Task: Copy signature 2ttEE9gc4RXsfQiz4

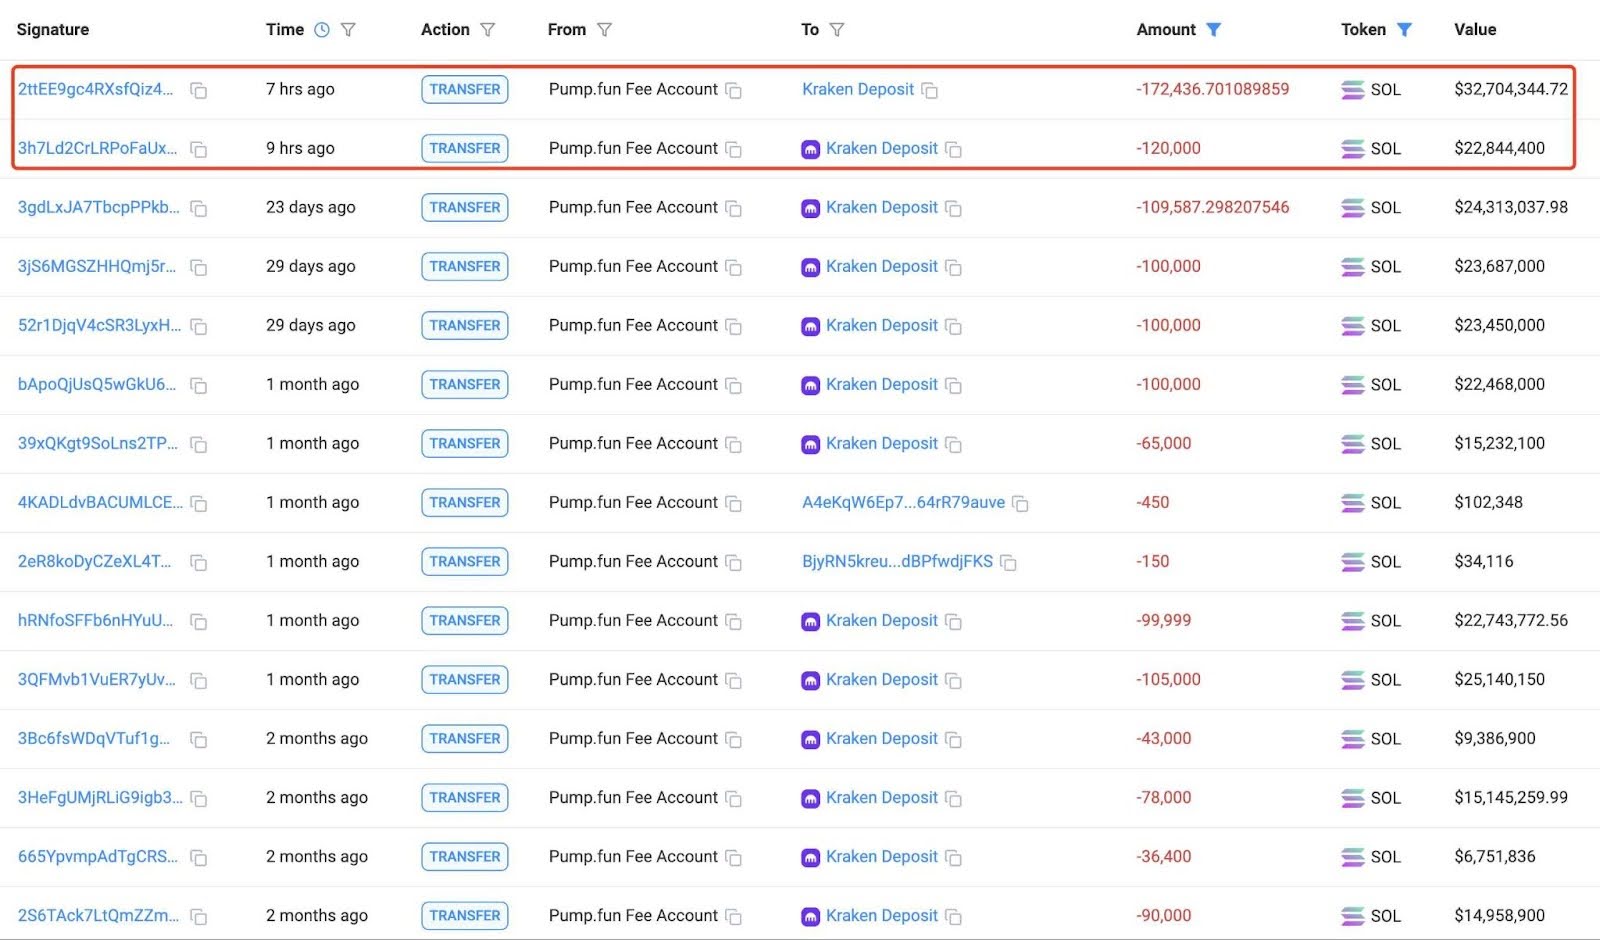Action: click(x=199, y=91)
